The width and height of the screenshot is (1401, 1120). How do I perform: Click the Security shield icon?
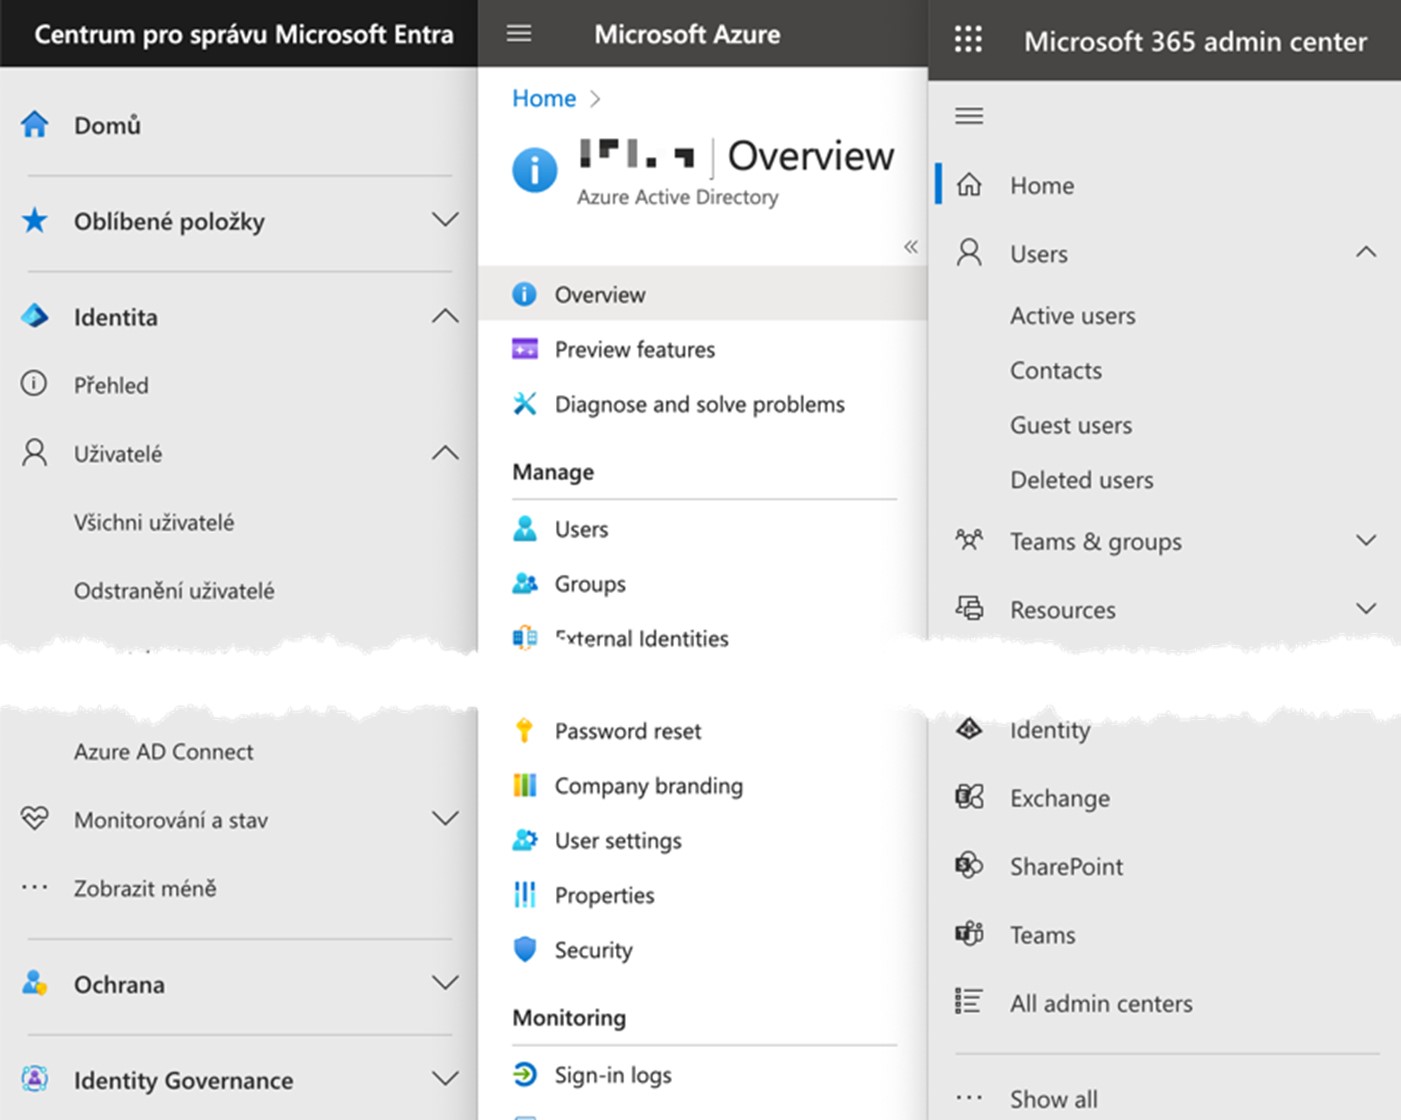click(x=525, y=949)
